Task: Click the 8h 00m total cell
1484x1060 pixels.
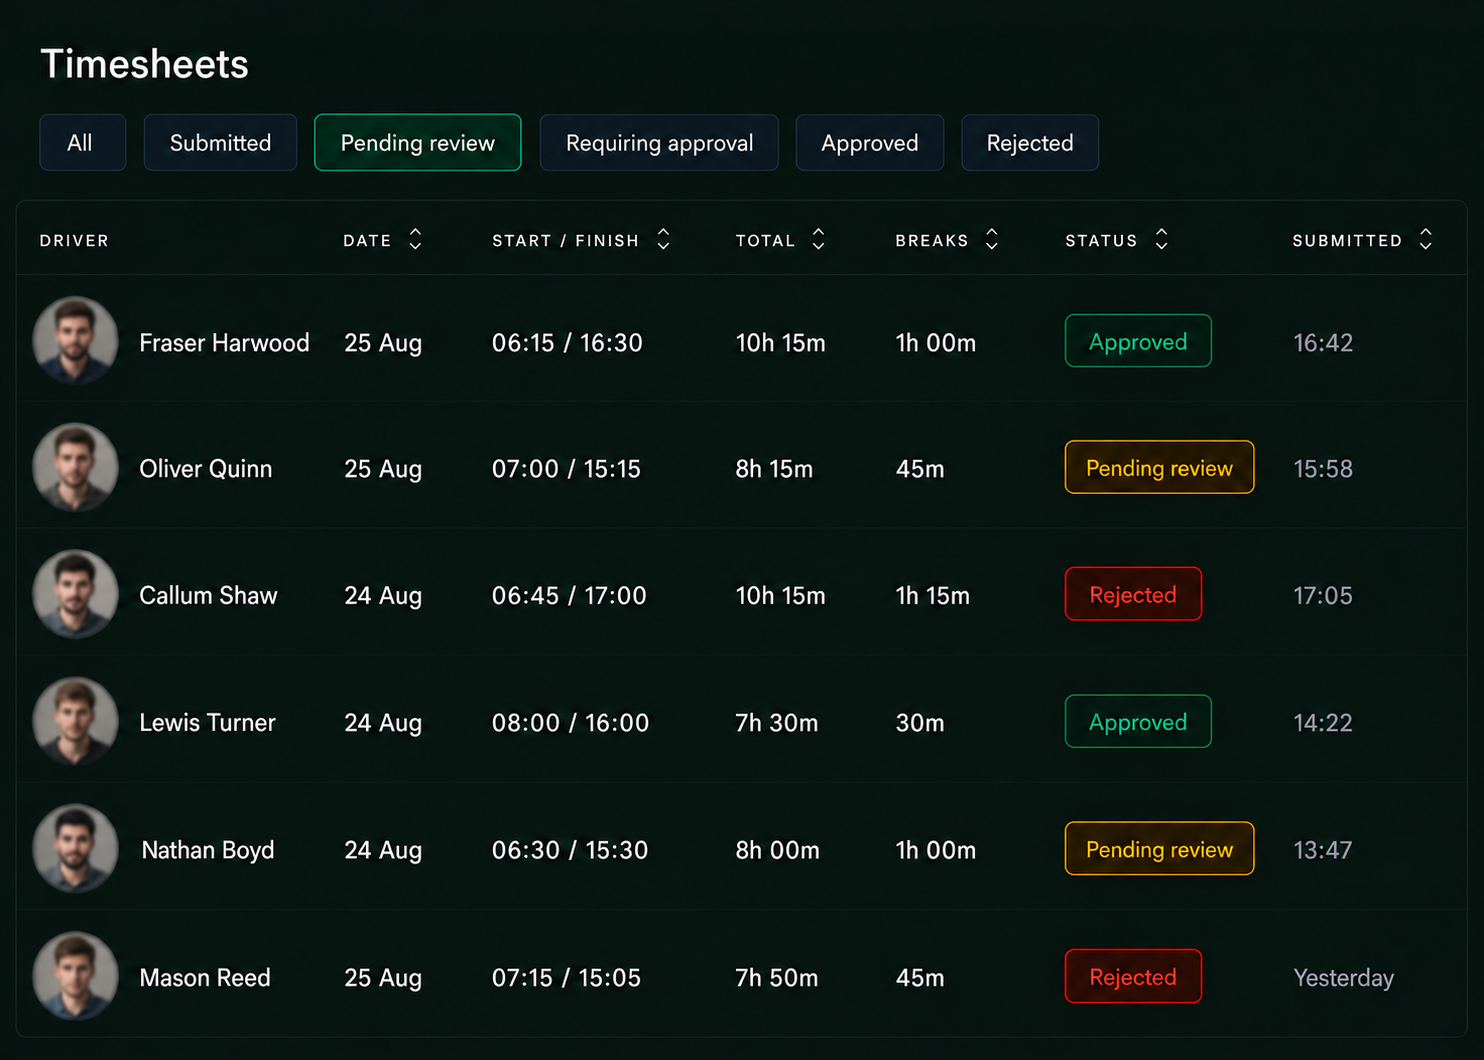Action: [x=777, y=850]
